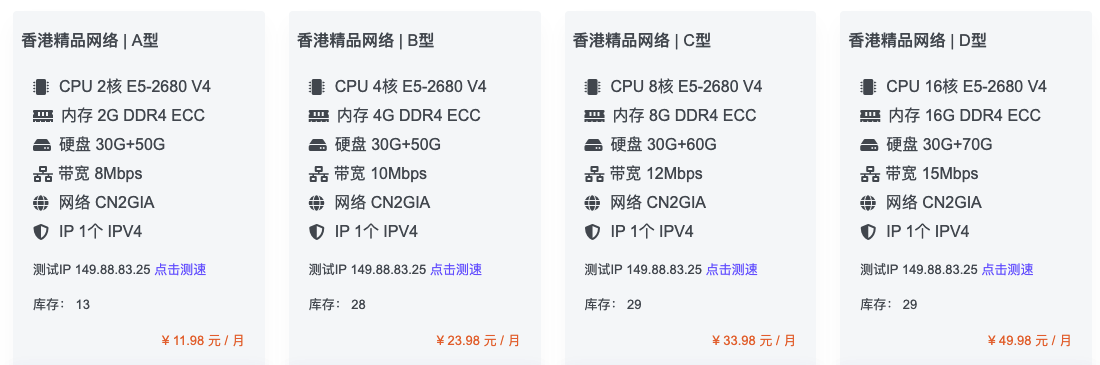Click the IP shield icon in B型 card
This screenshot has width=1100, height=365.
[x=317, y=232]
